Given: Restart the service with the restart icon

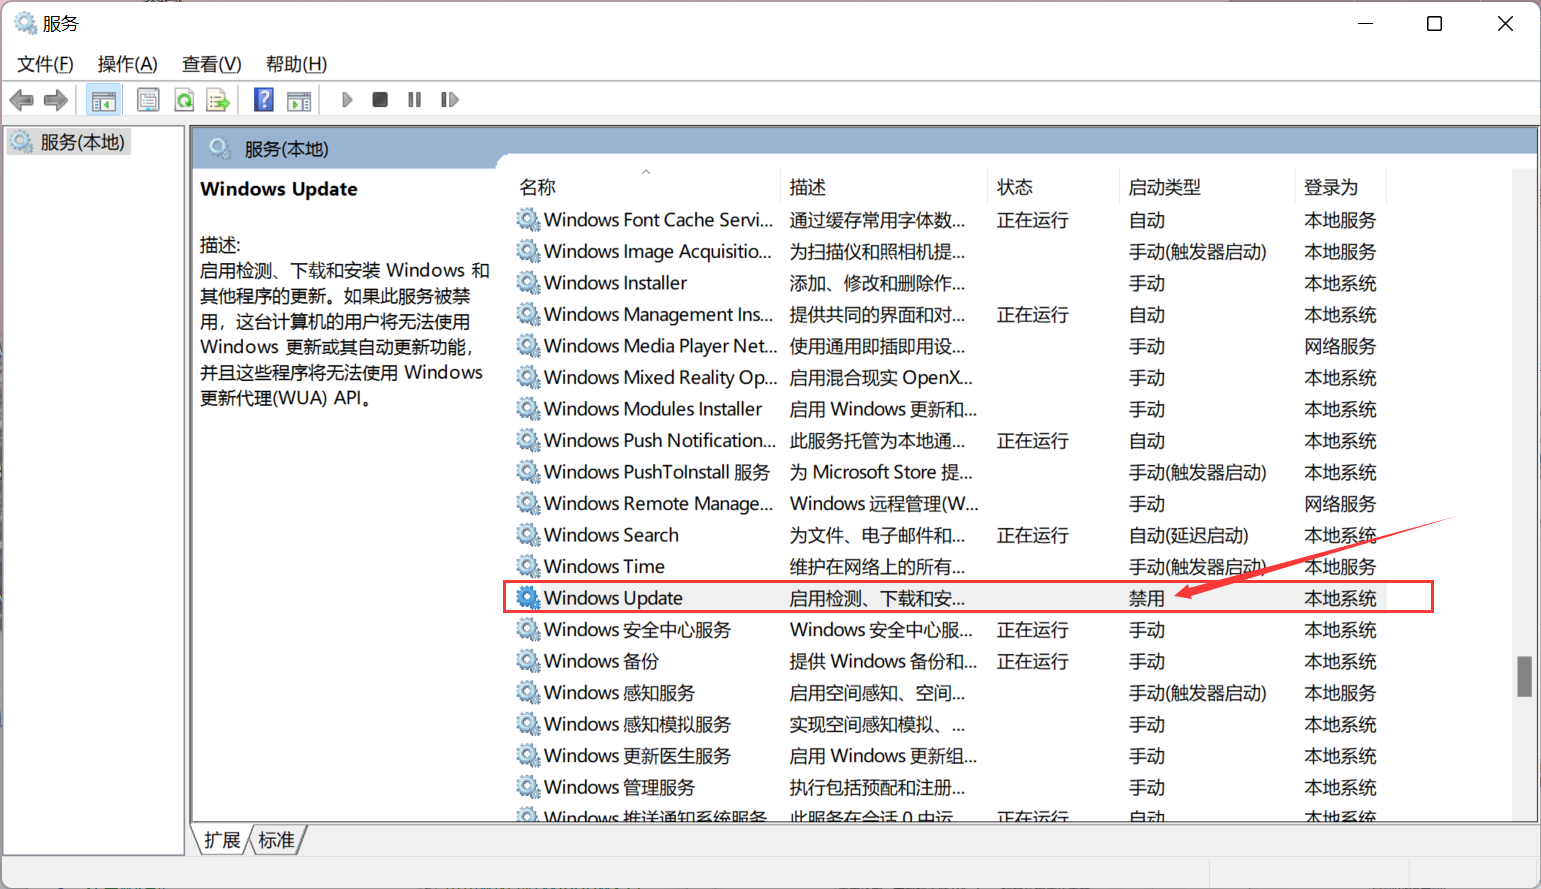Looking at the screenshot, I should (450, 100).
